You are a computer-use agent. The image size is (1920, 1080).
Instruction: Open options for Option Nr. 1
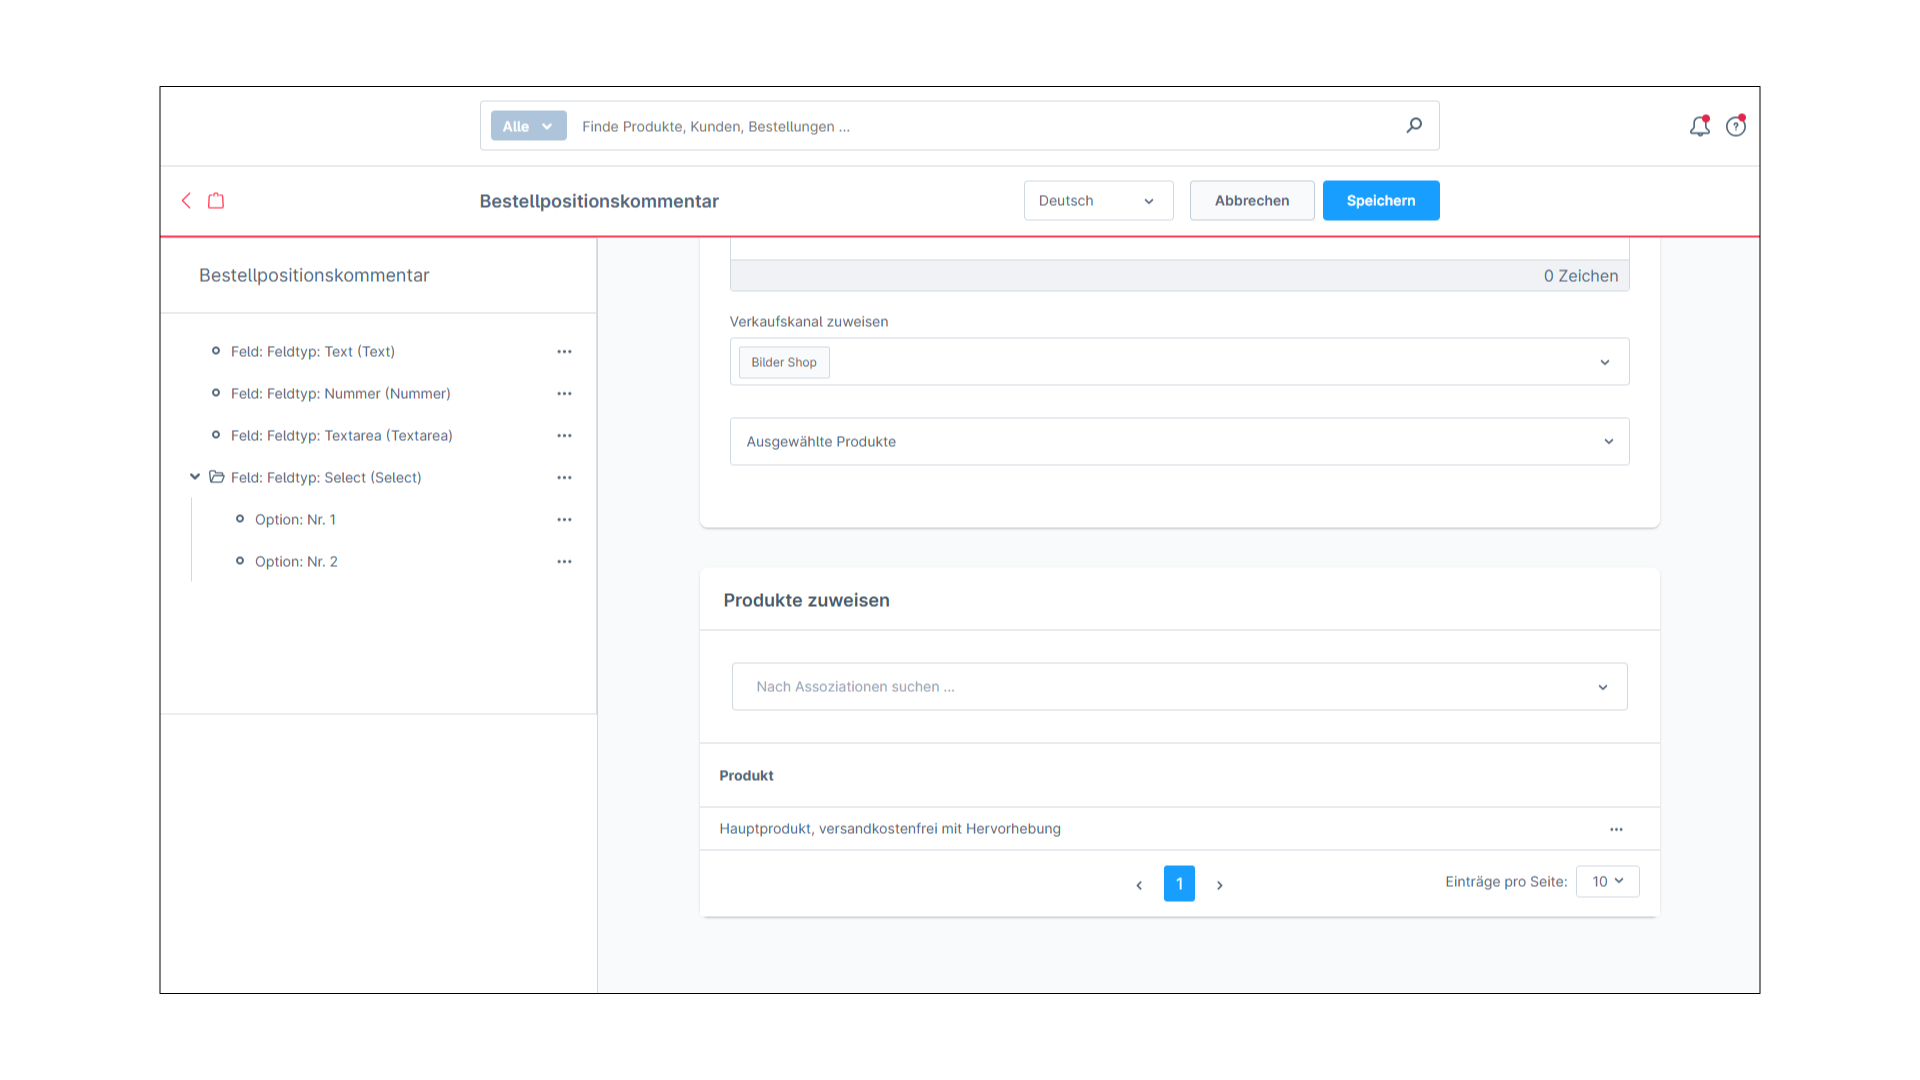coord(564,519)
